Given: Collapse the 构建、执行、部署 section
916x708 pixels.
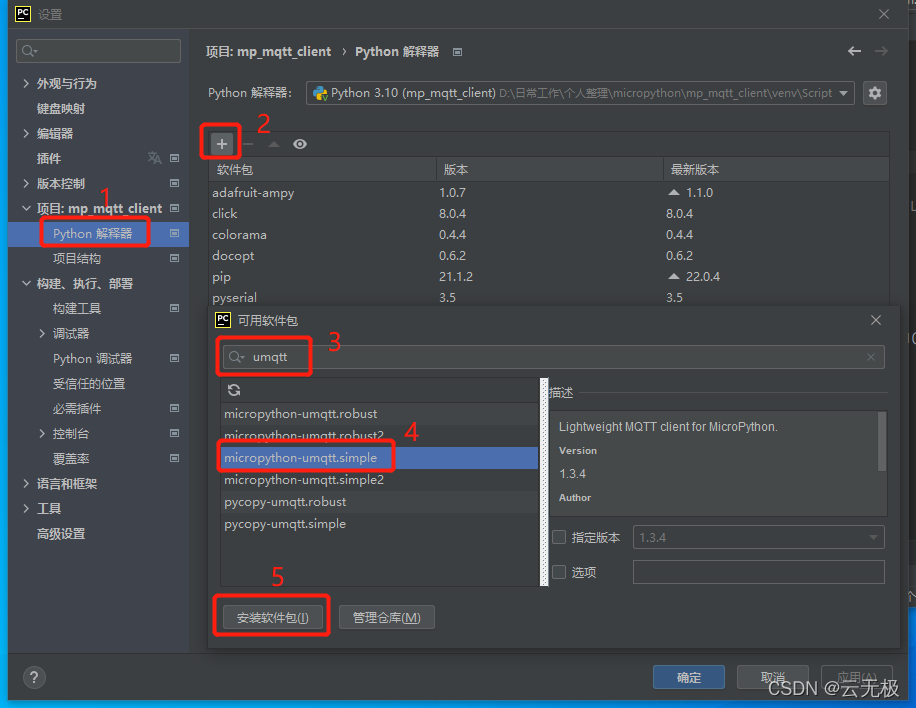Looking at the screenshot, I should [26, 283].
